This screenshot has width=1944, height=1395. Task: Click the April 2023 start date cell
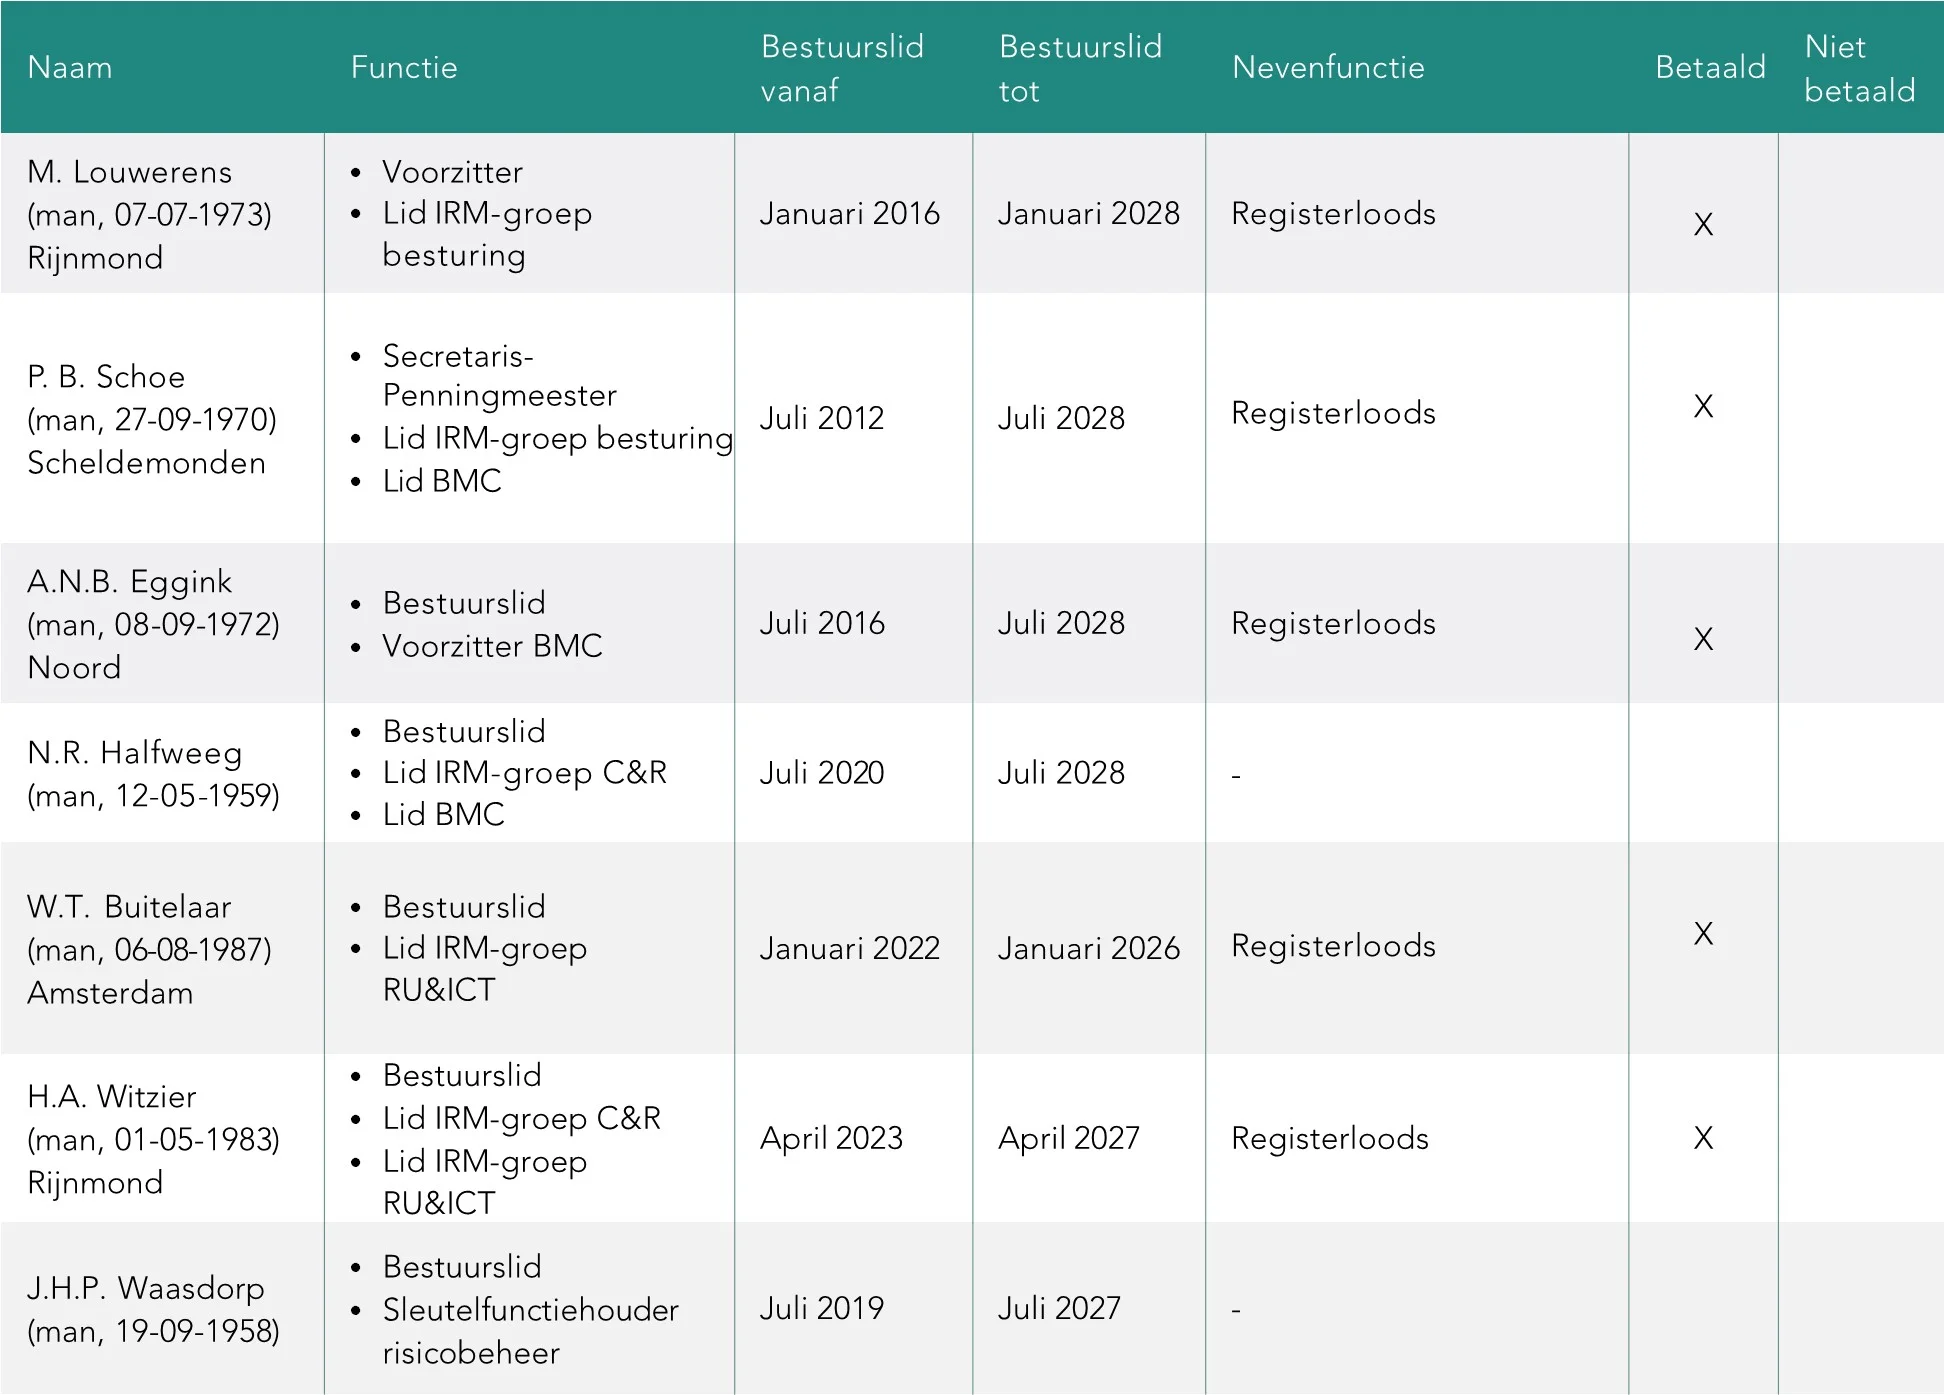(x=831, y=1138)
